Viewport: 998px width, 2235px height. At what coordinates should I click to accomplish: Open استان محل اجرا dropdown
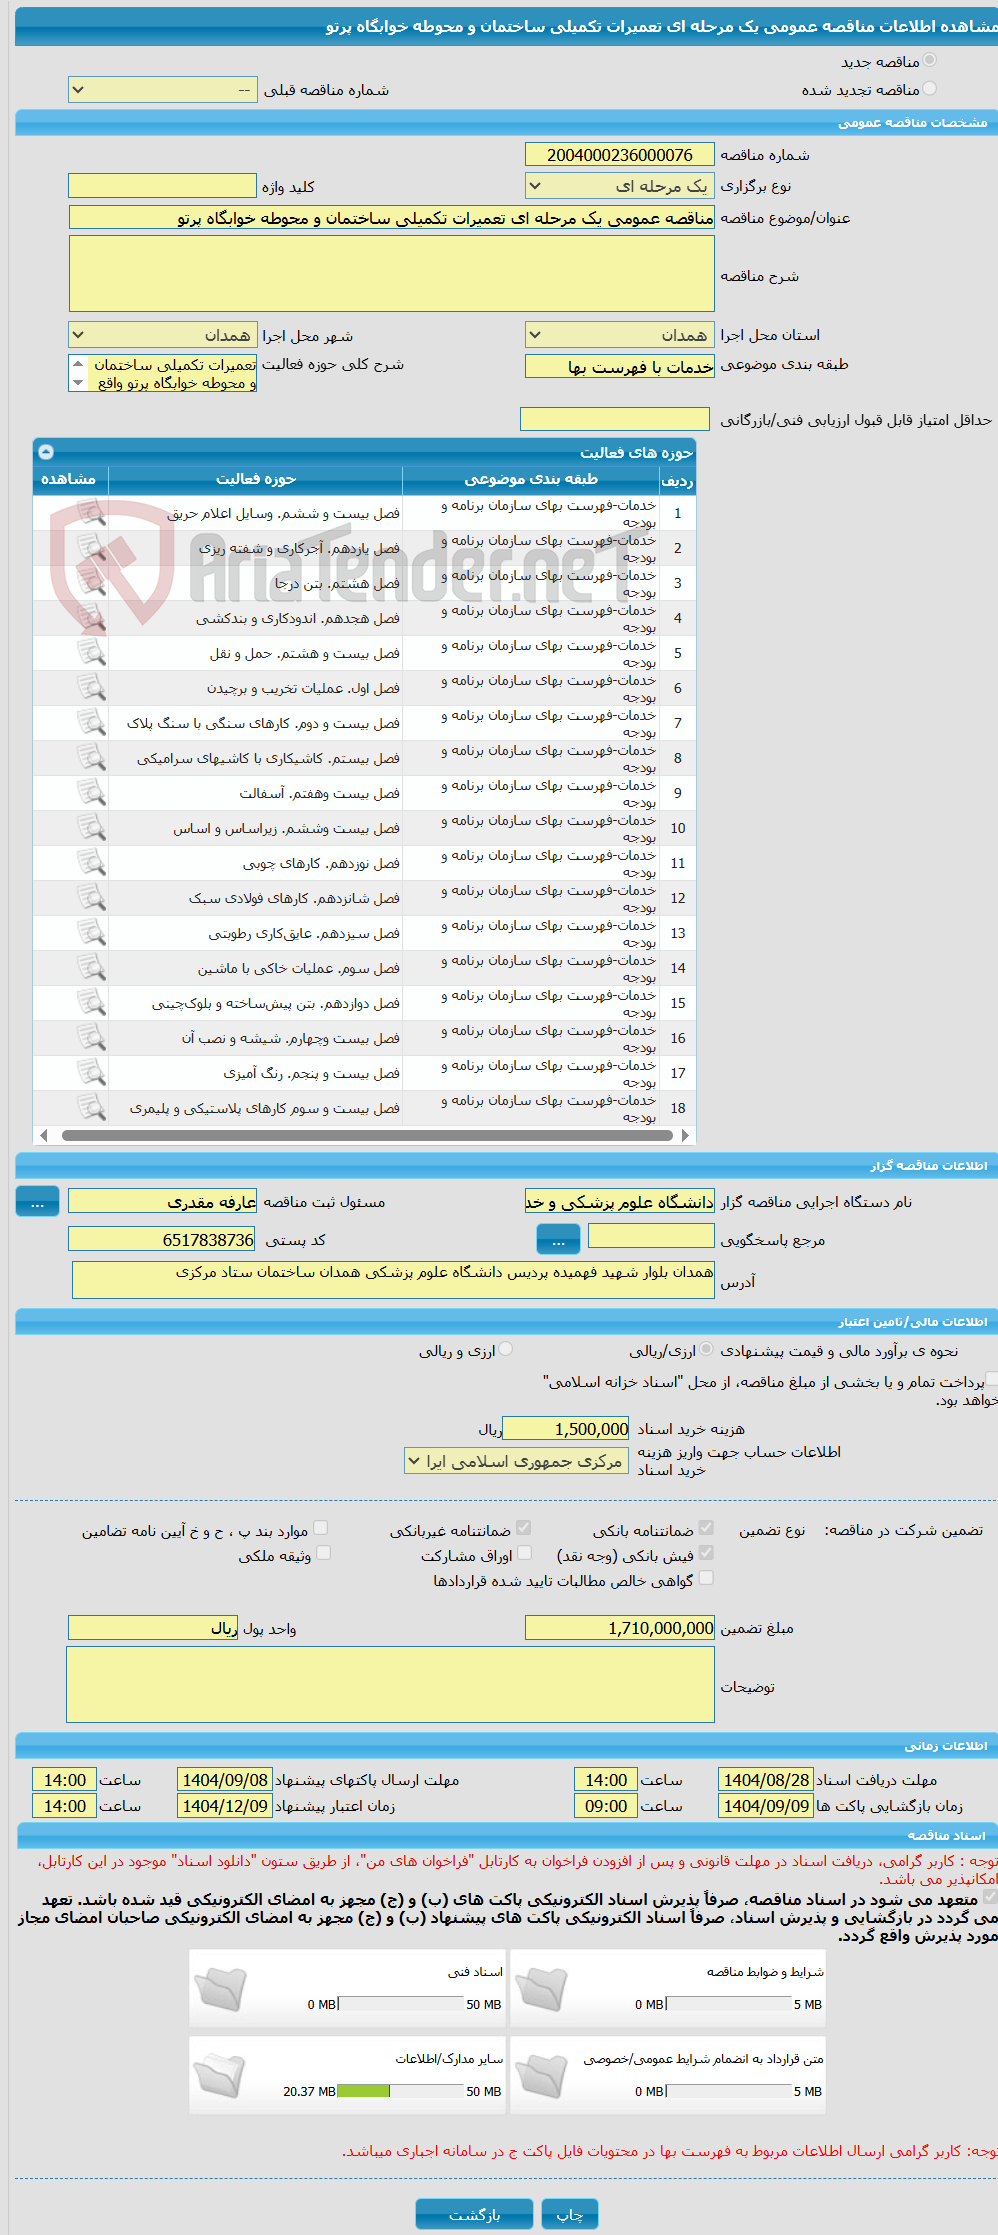619,335
